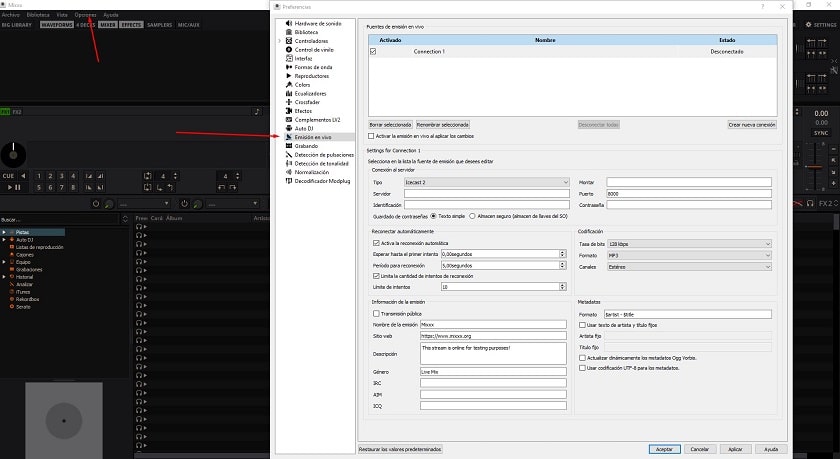Select Auto DJ preferences page

click(x=304, y=129)
